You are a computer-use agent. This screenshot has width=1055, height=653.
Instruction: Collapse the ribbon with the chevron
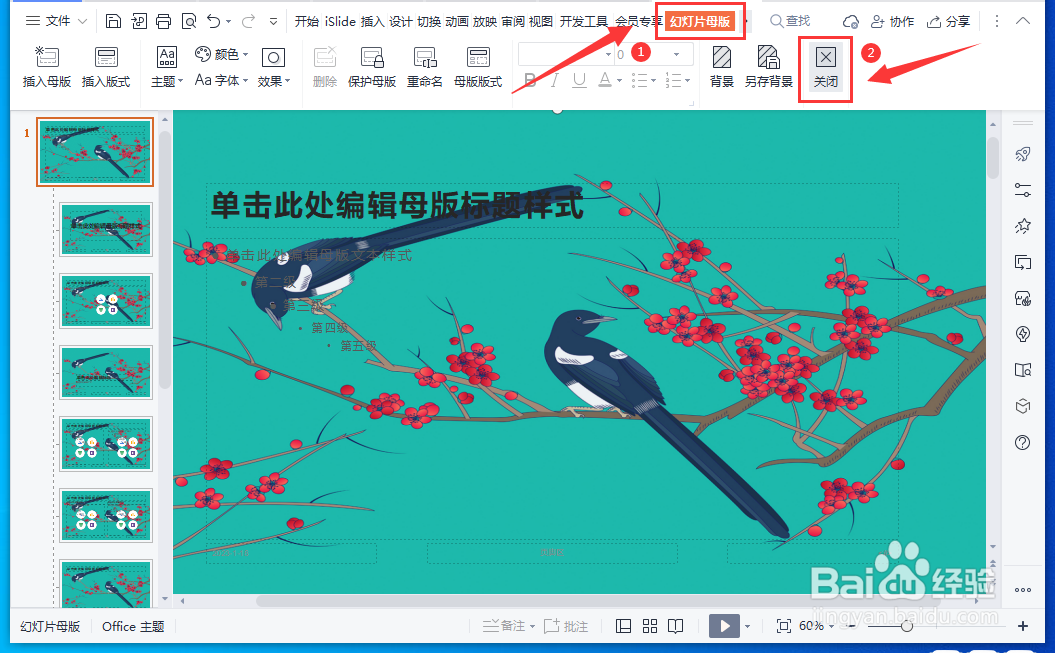1023,21
